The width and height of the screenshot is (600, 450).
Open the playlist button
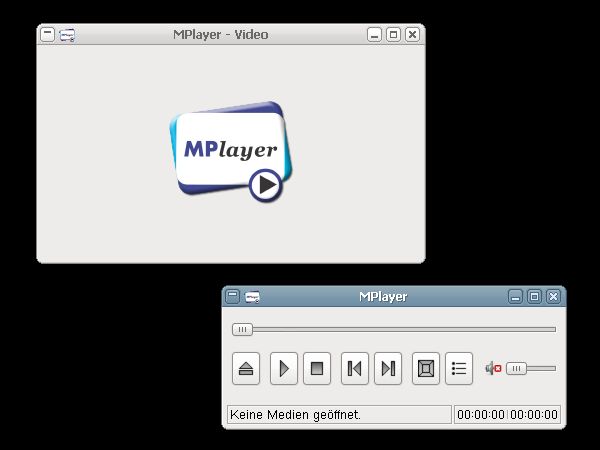pos(459,368)
